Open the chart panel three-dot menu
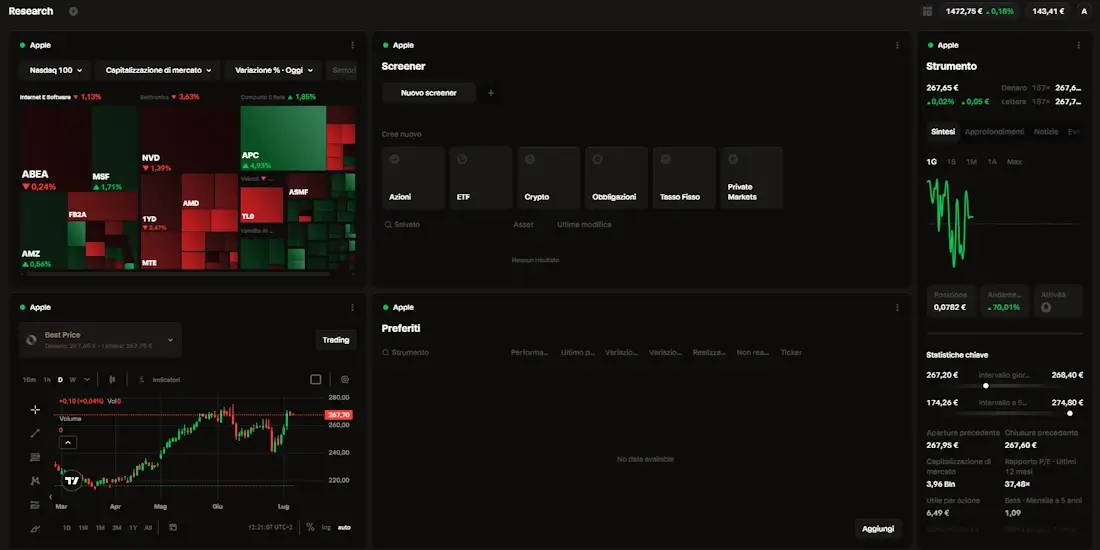Image resolution: width=1100 pixels, height=550 pixels. click(x=352, y=307)
